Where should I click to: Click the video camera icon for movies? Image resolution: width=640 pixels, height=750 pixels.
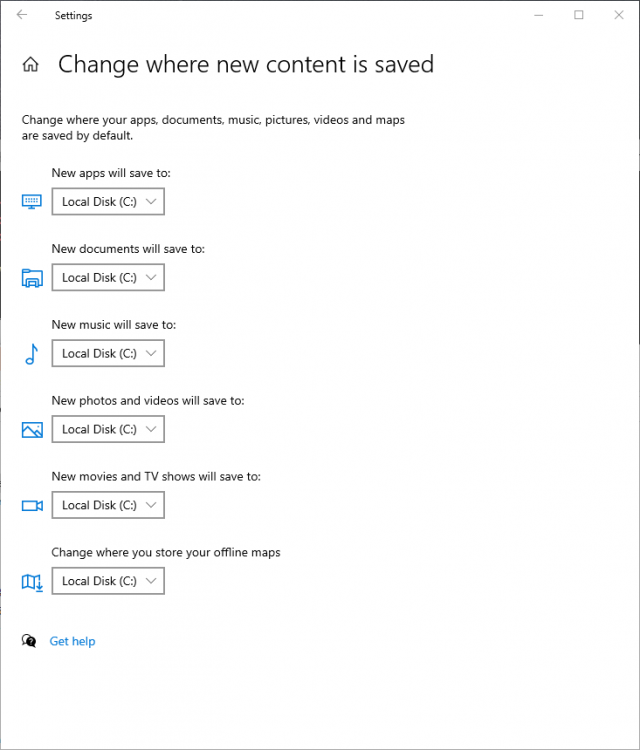(x=32, y=506)
